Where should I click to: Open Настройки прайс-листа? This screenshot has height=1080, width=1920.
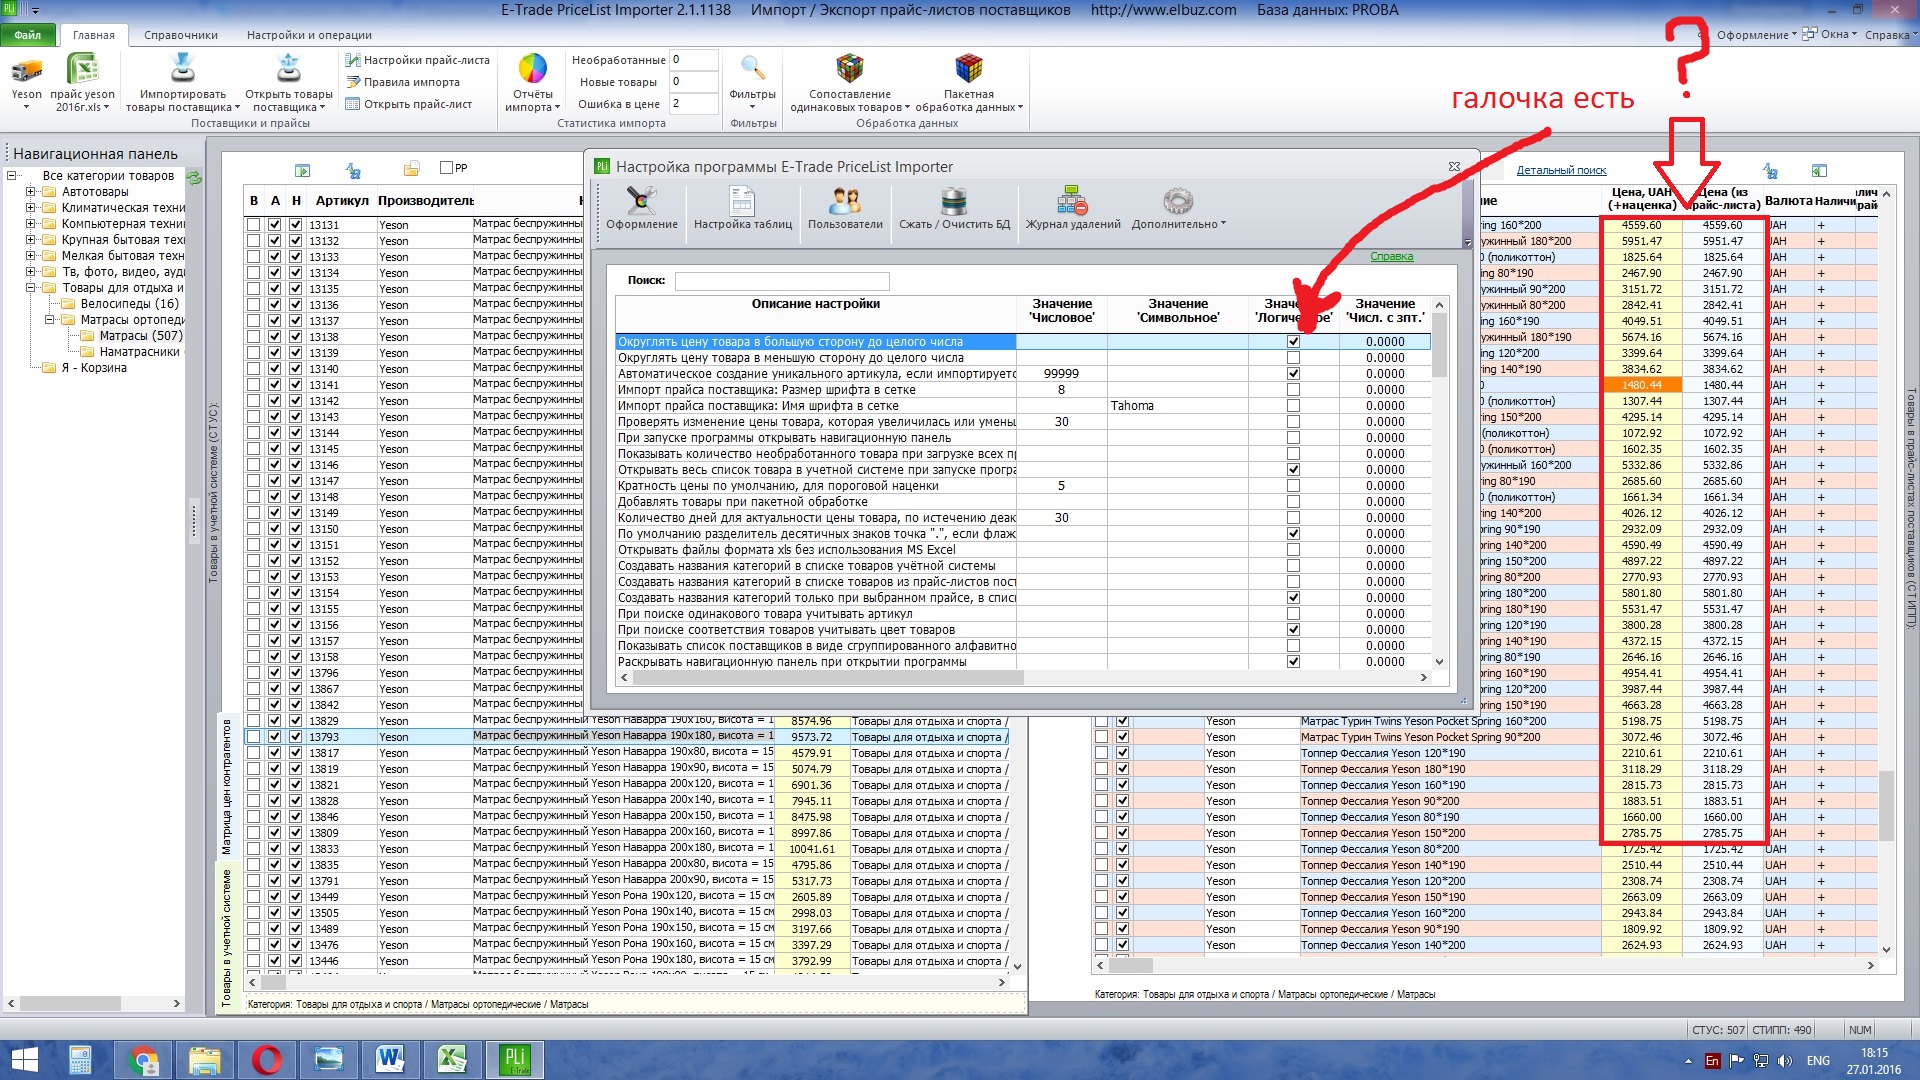(x=418, y=60)
